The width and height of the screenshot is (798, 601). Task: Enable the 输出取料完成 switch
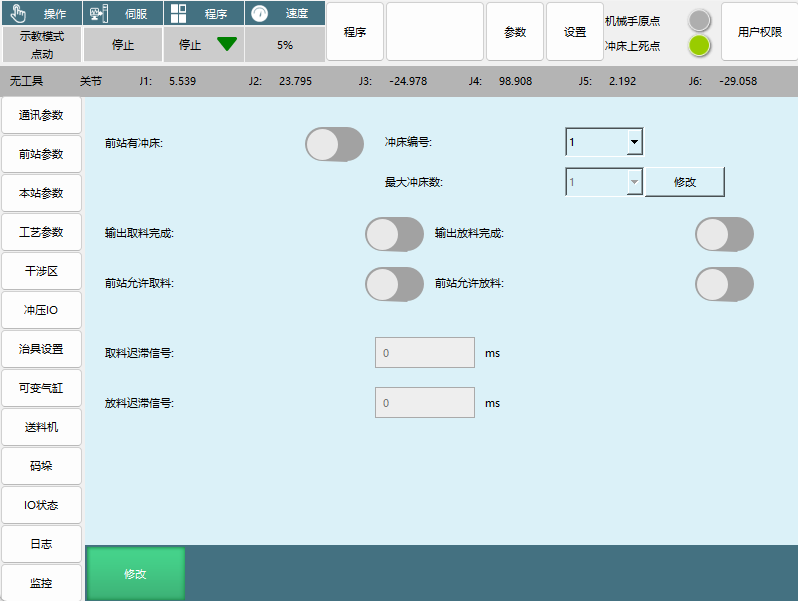click(x=394, y=234)
